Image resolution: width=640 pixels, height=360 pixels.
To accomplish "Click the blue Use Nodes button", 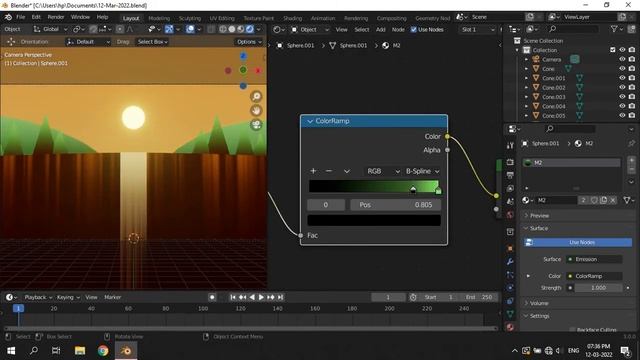I will 578,242.
